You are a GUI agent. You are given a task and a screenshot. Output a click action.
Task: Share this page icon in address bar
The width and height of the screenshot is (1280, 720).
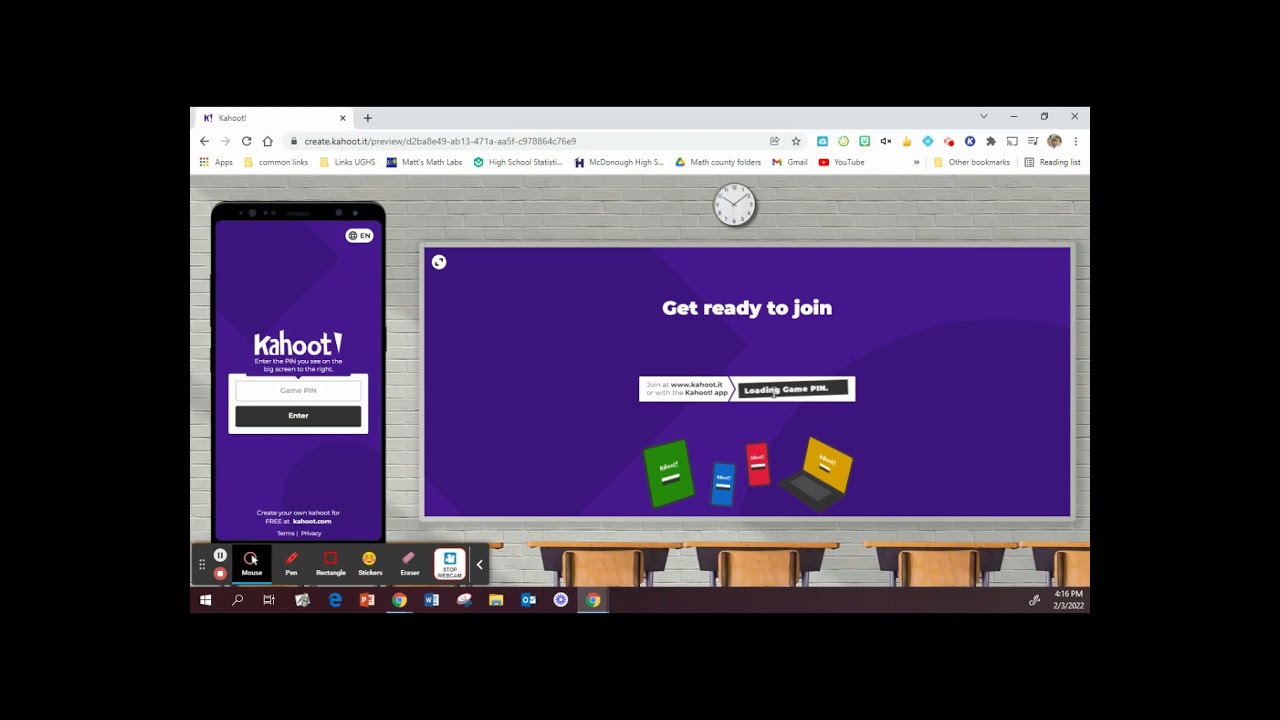pyautogui.click(x=775, y=141)
